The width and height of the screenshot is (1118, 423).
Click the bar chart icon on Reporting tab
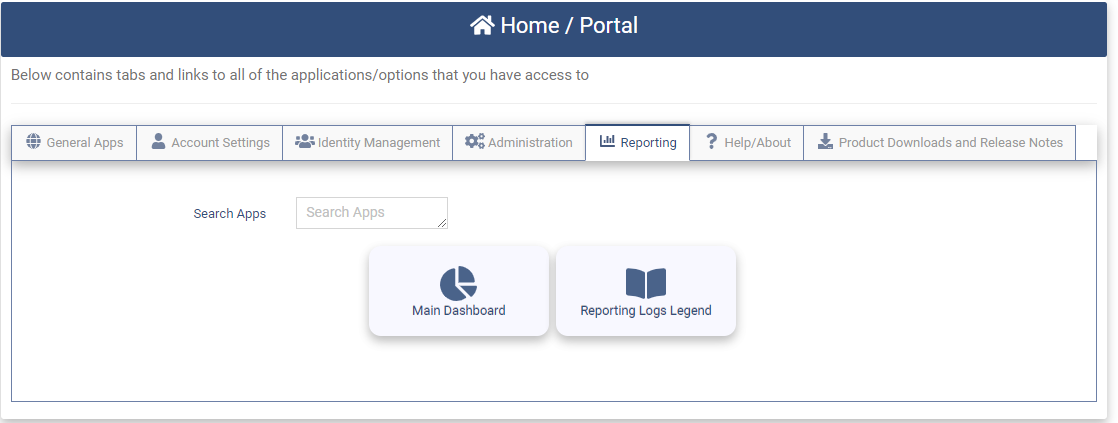(x=607, y=142)
